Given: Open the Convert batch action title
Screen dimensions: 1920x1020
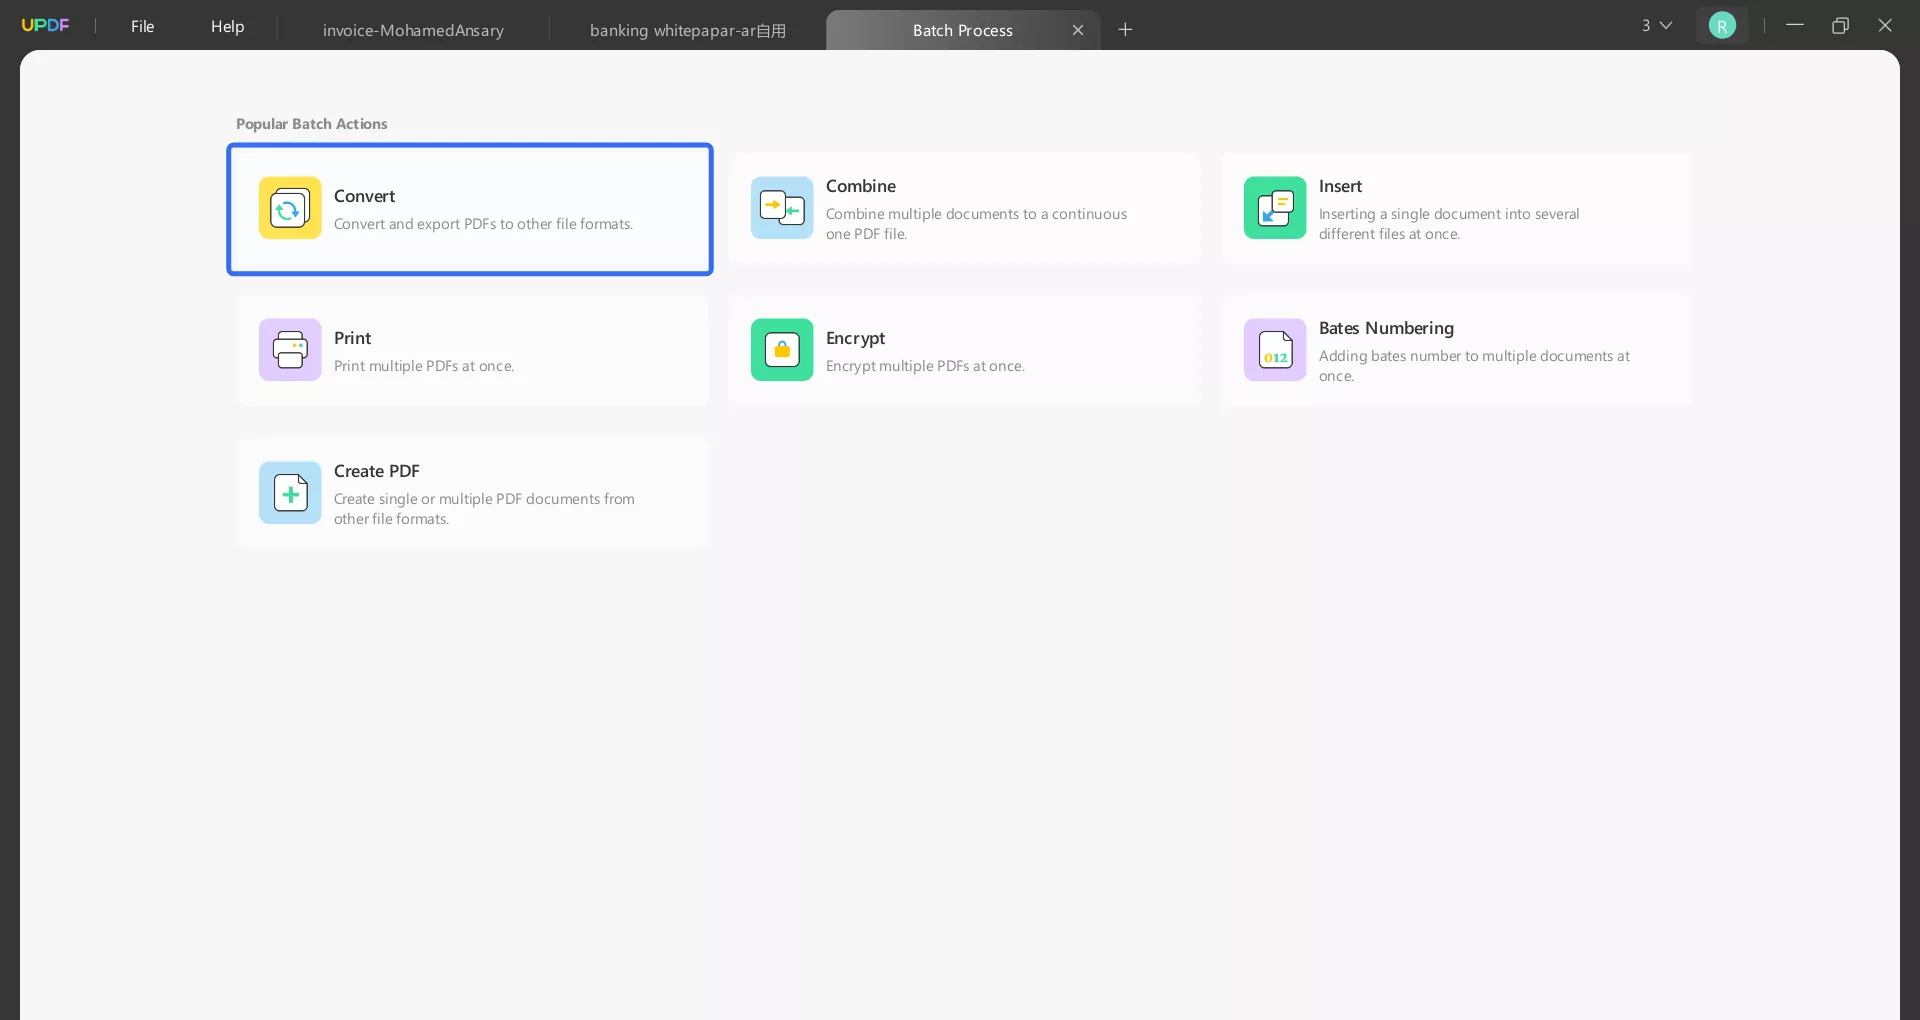Looking at the screenshot, I should [364, 196].
